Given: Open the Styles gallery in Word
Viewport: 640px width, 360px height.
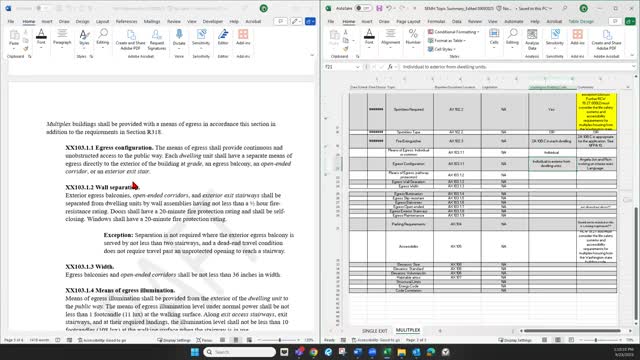Looking at the screenshot, I should coord(84,38).
